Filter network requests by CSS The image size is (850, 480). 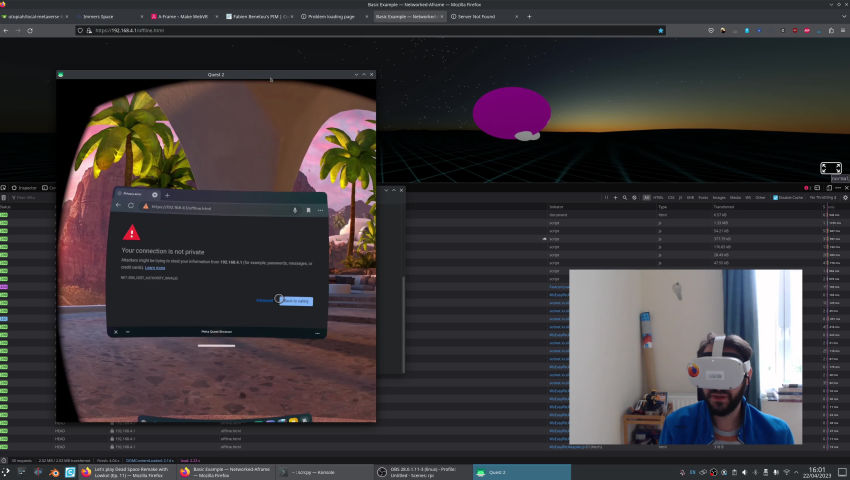click(x=671, y=197)
